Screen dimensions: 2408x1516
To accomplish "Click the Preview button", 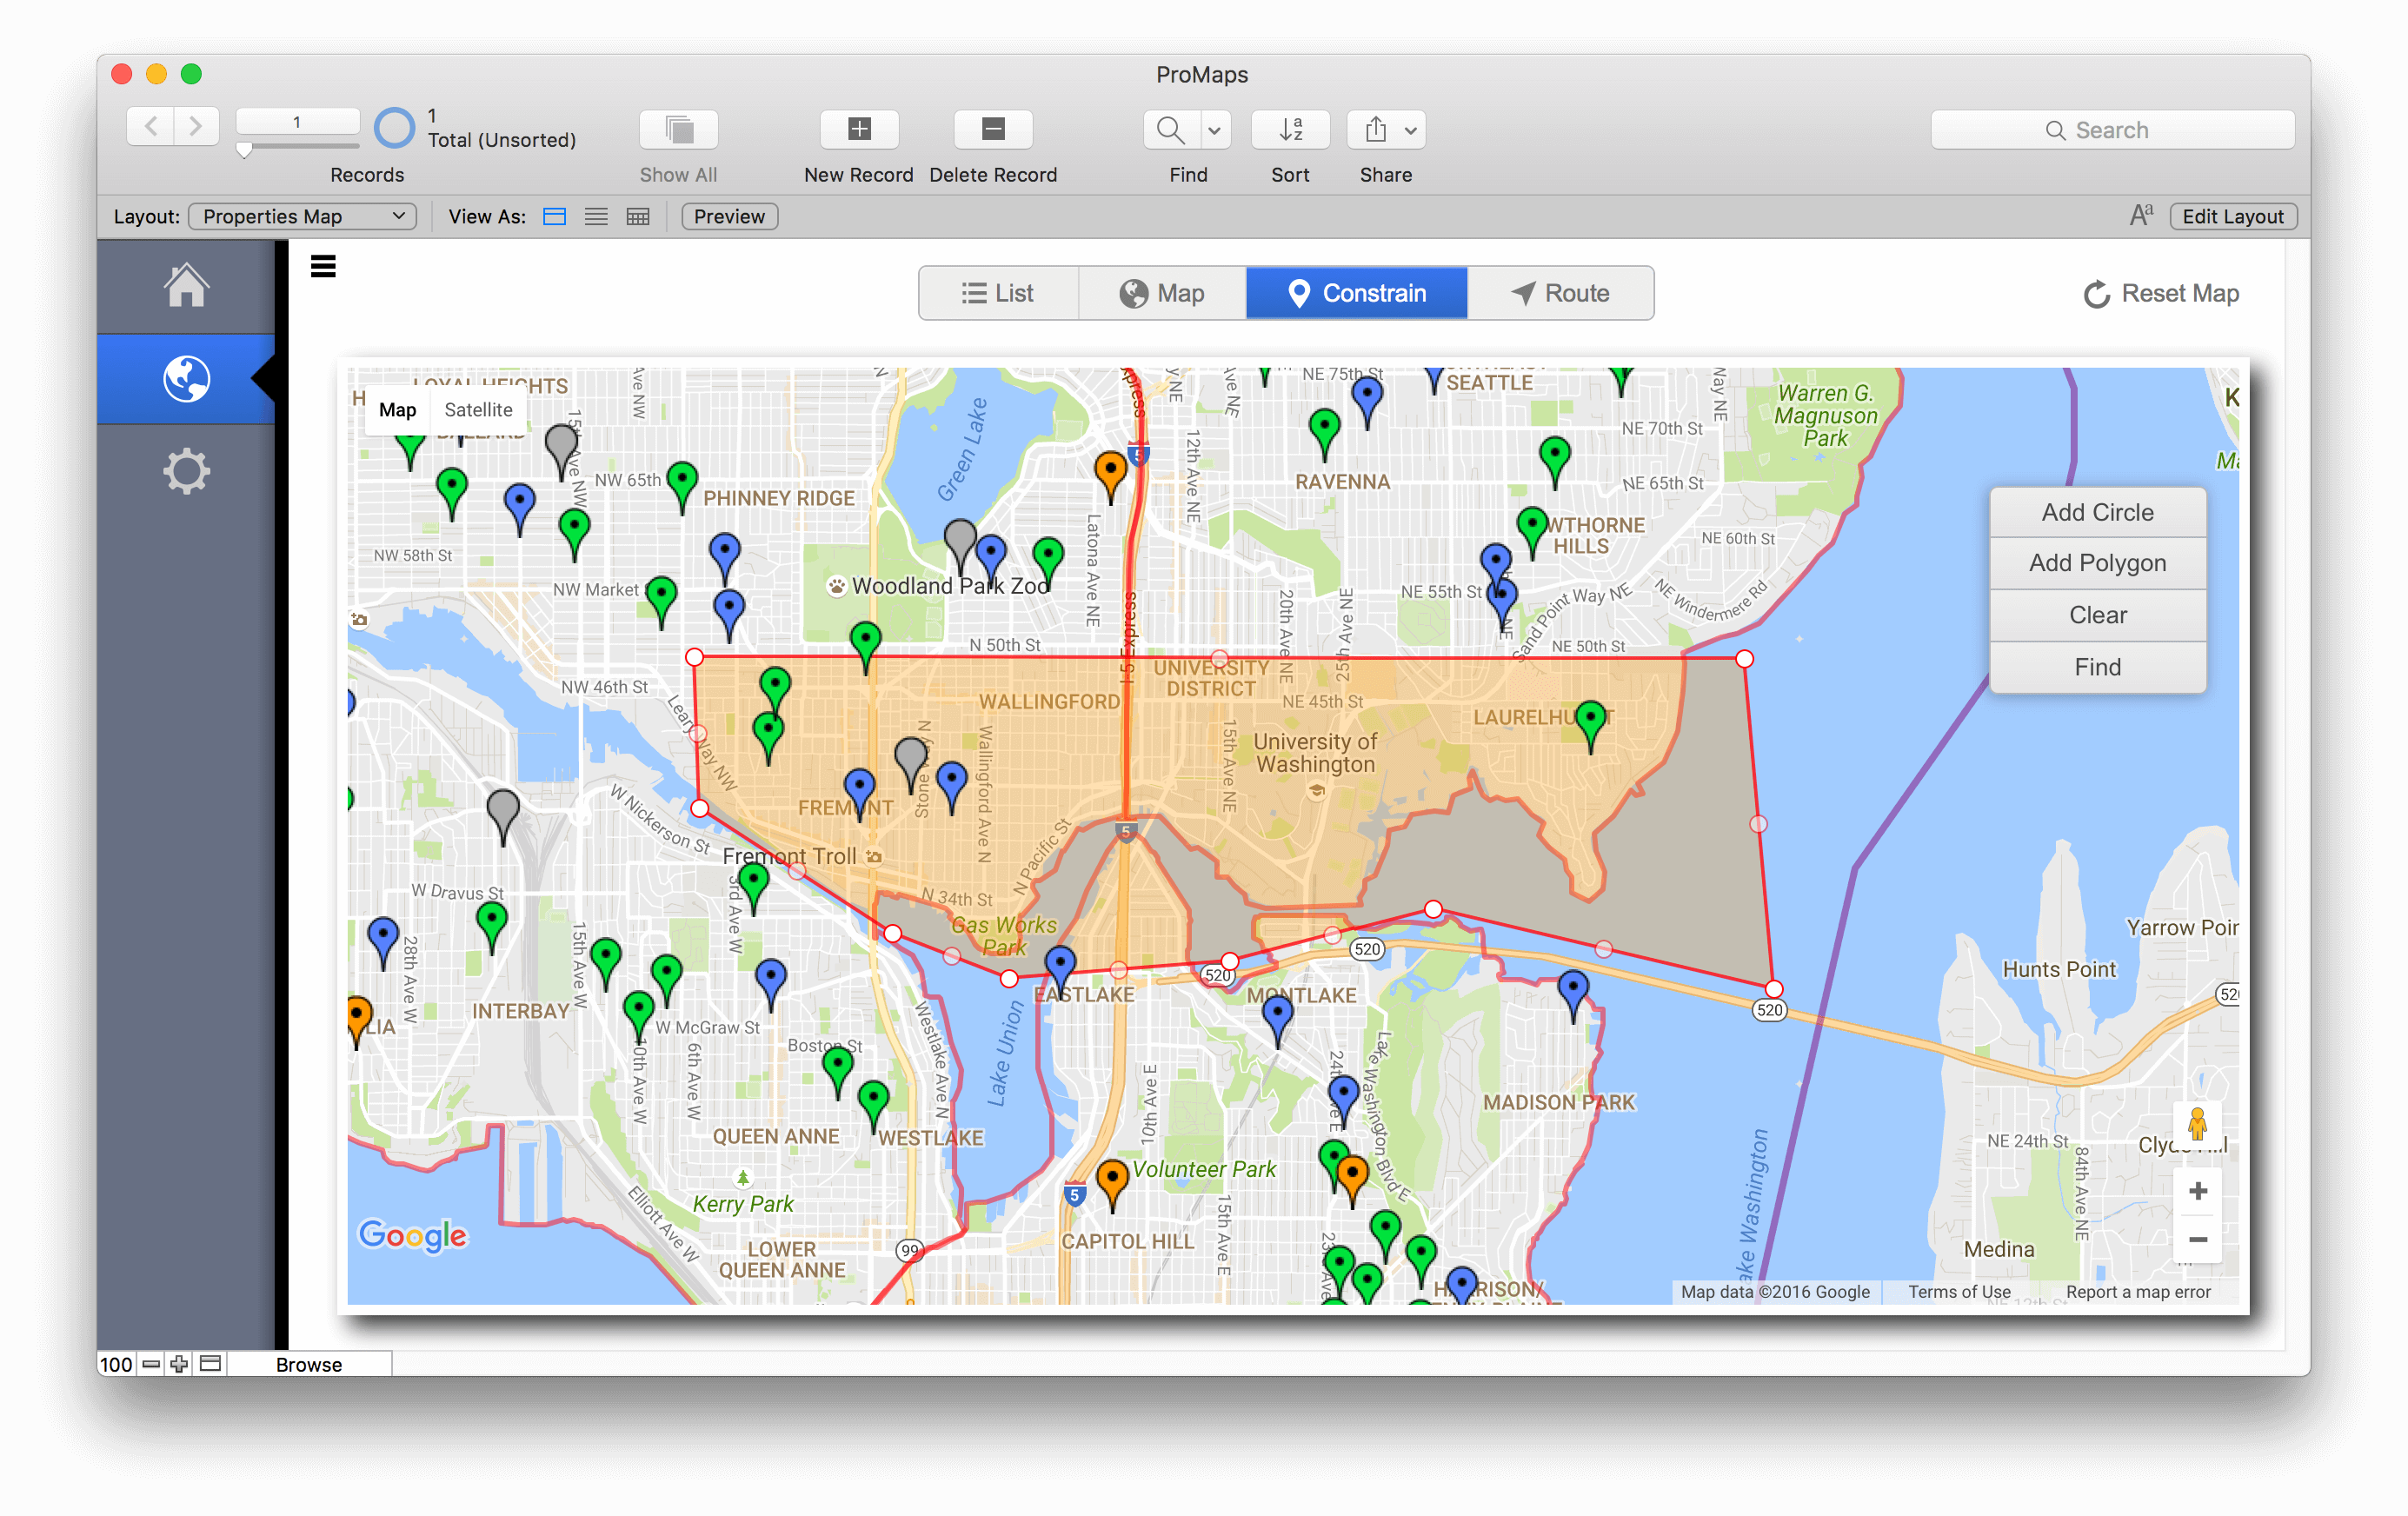I will (x=729, y=217).
